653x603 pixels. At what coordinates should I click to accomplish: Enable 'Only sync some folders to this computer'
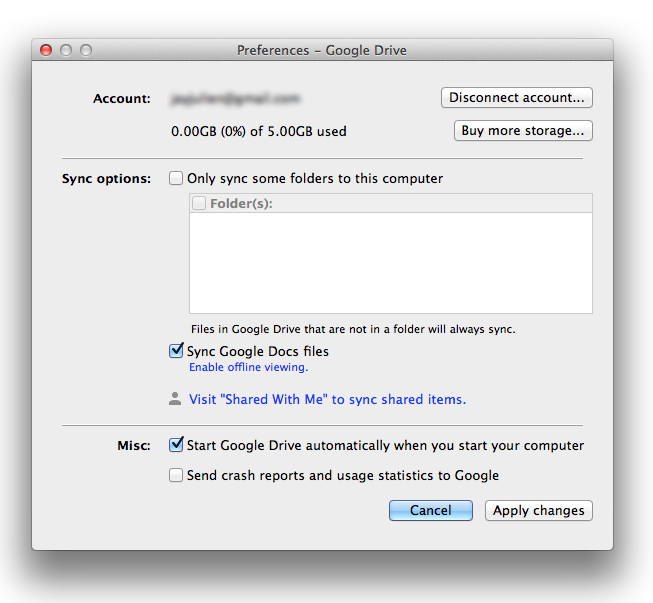[177, 179]
